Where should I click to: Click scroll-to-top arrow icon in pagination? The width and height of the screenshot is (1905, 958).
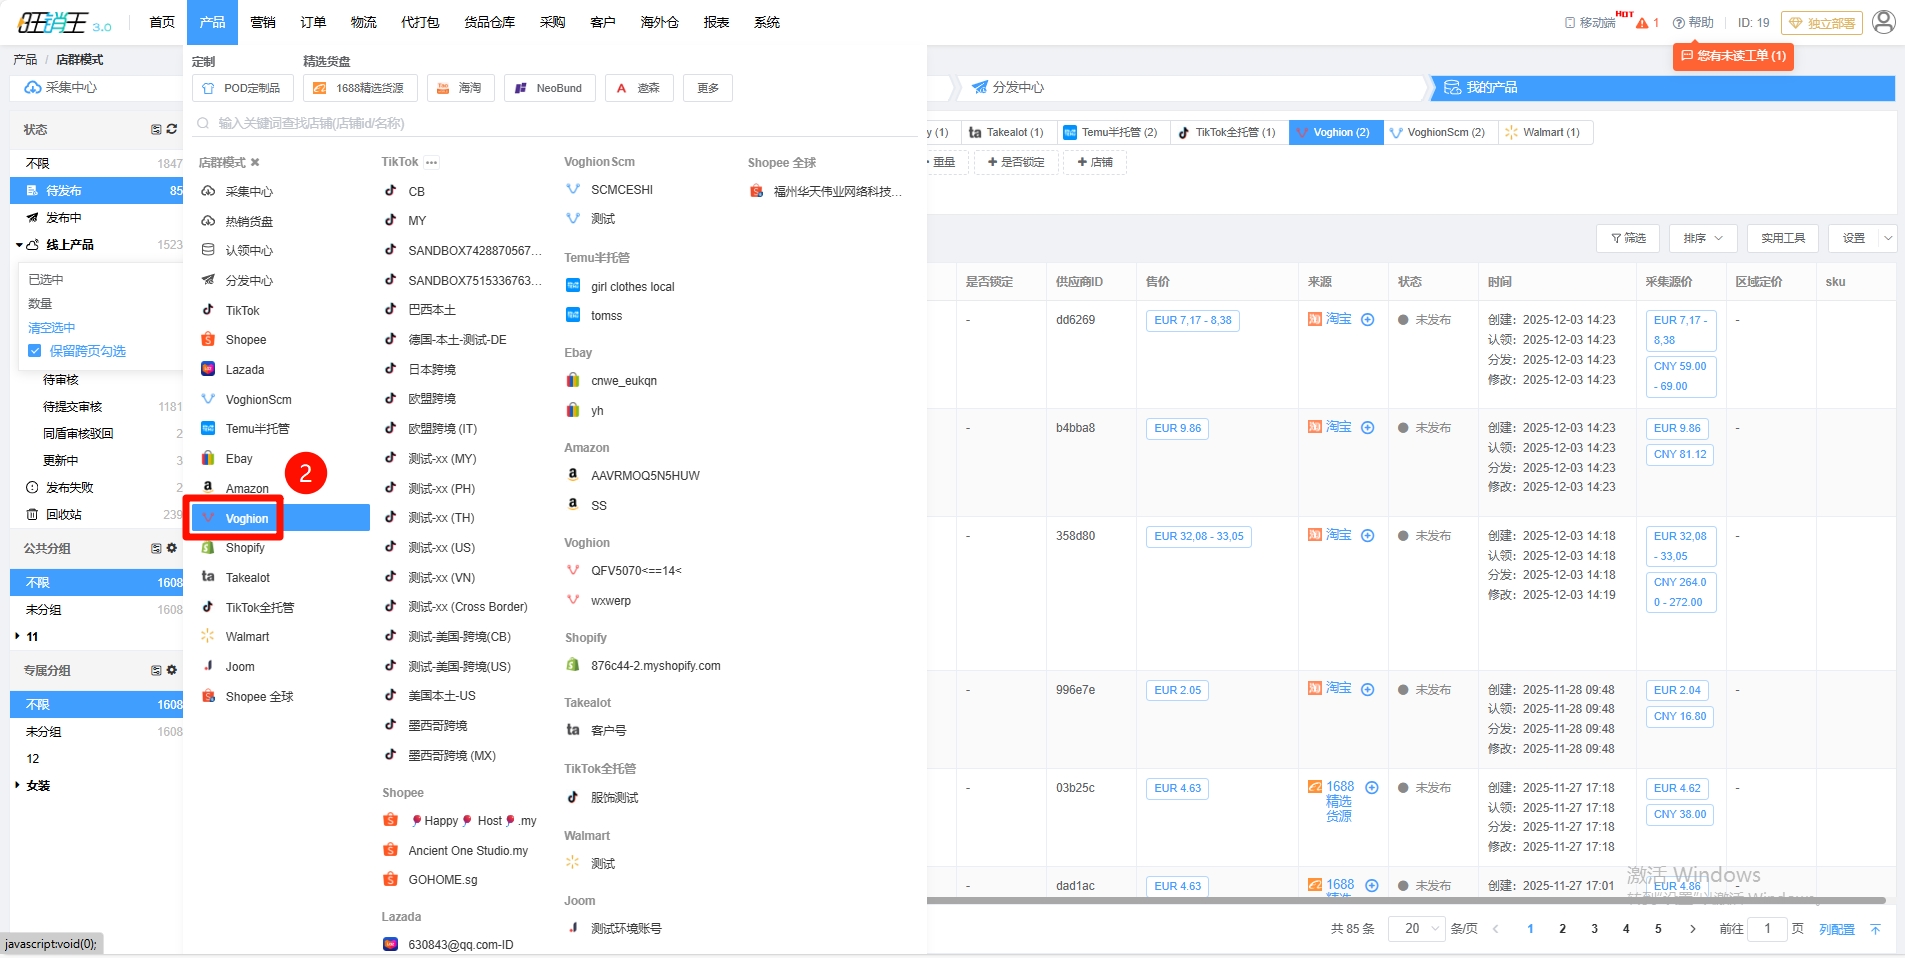(x=1875, y=929)
